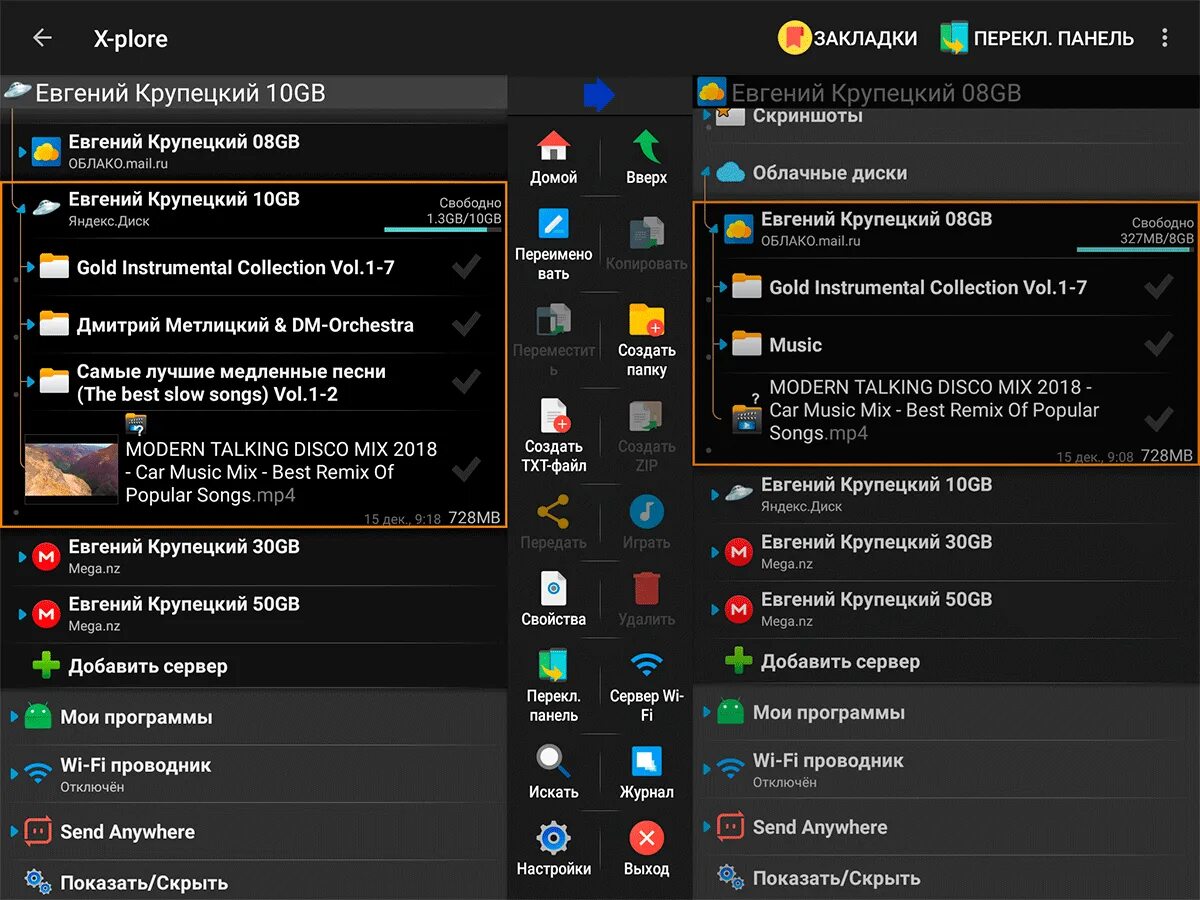Expand the Music folder in right pane
This screenshot has height=900, width=1200.
coord(723,345)
